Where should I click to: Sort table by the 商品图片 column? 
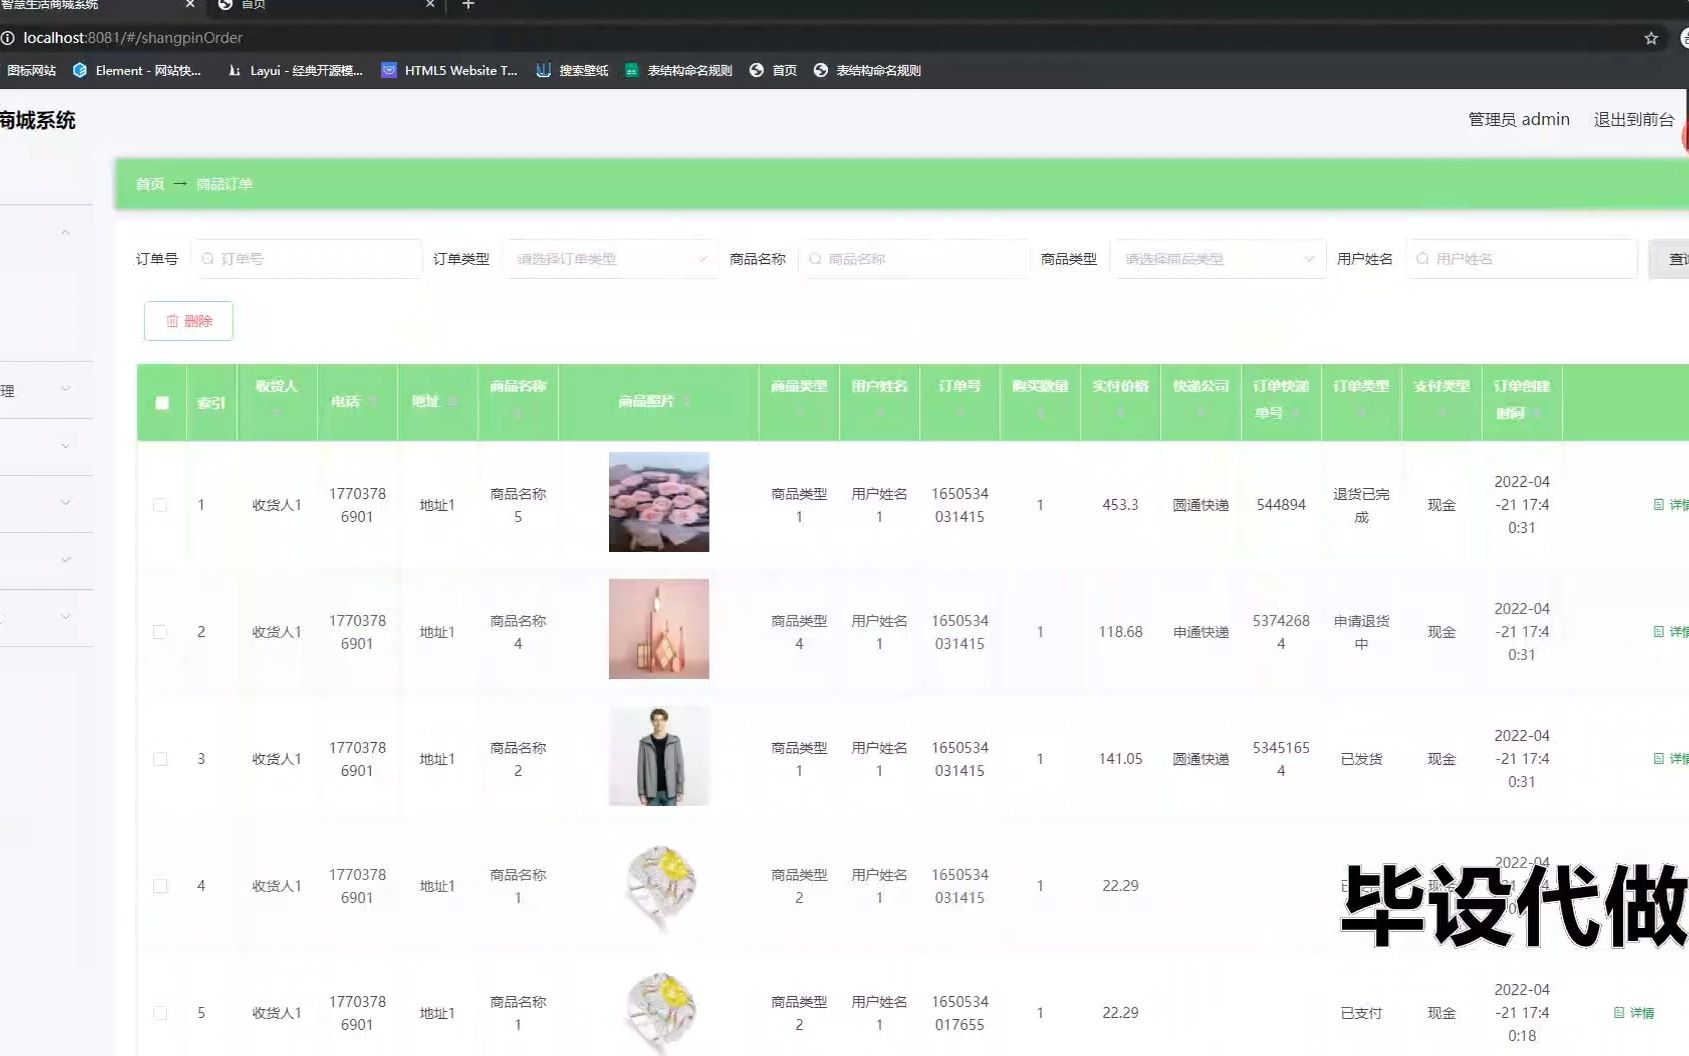[657, 401]
